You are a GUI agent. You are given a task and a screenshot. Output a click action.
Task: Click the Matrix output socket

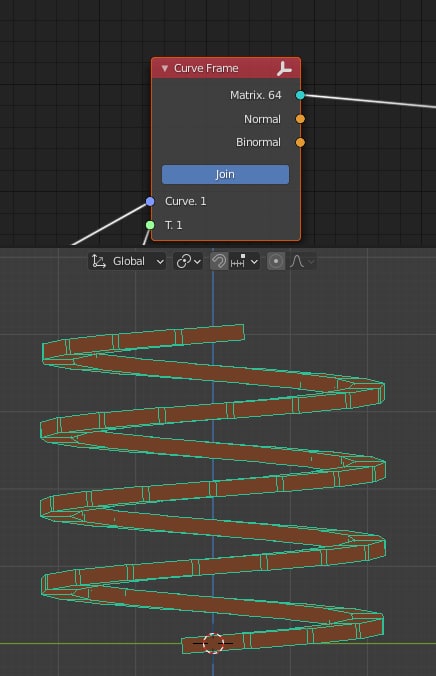pyautogui.click(x=300, y=95)
